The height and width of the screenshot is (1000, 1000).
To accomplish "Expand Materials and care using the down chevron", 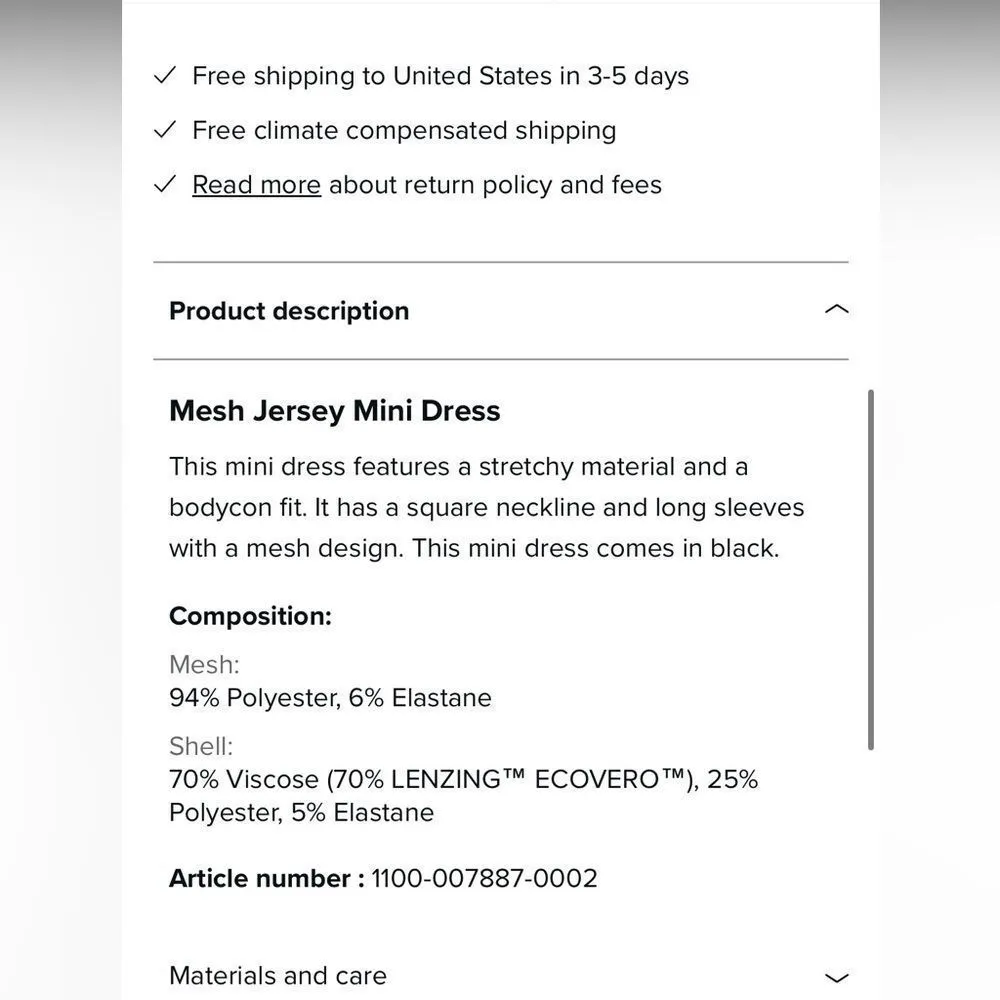I will [x=836, y=977].
